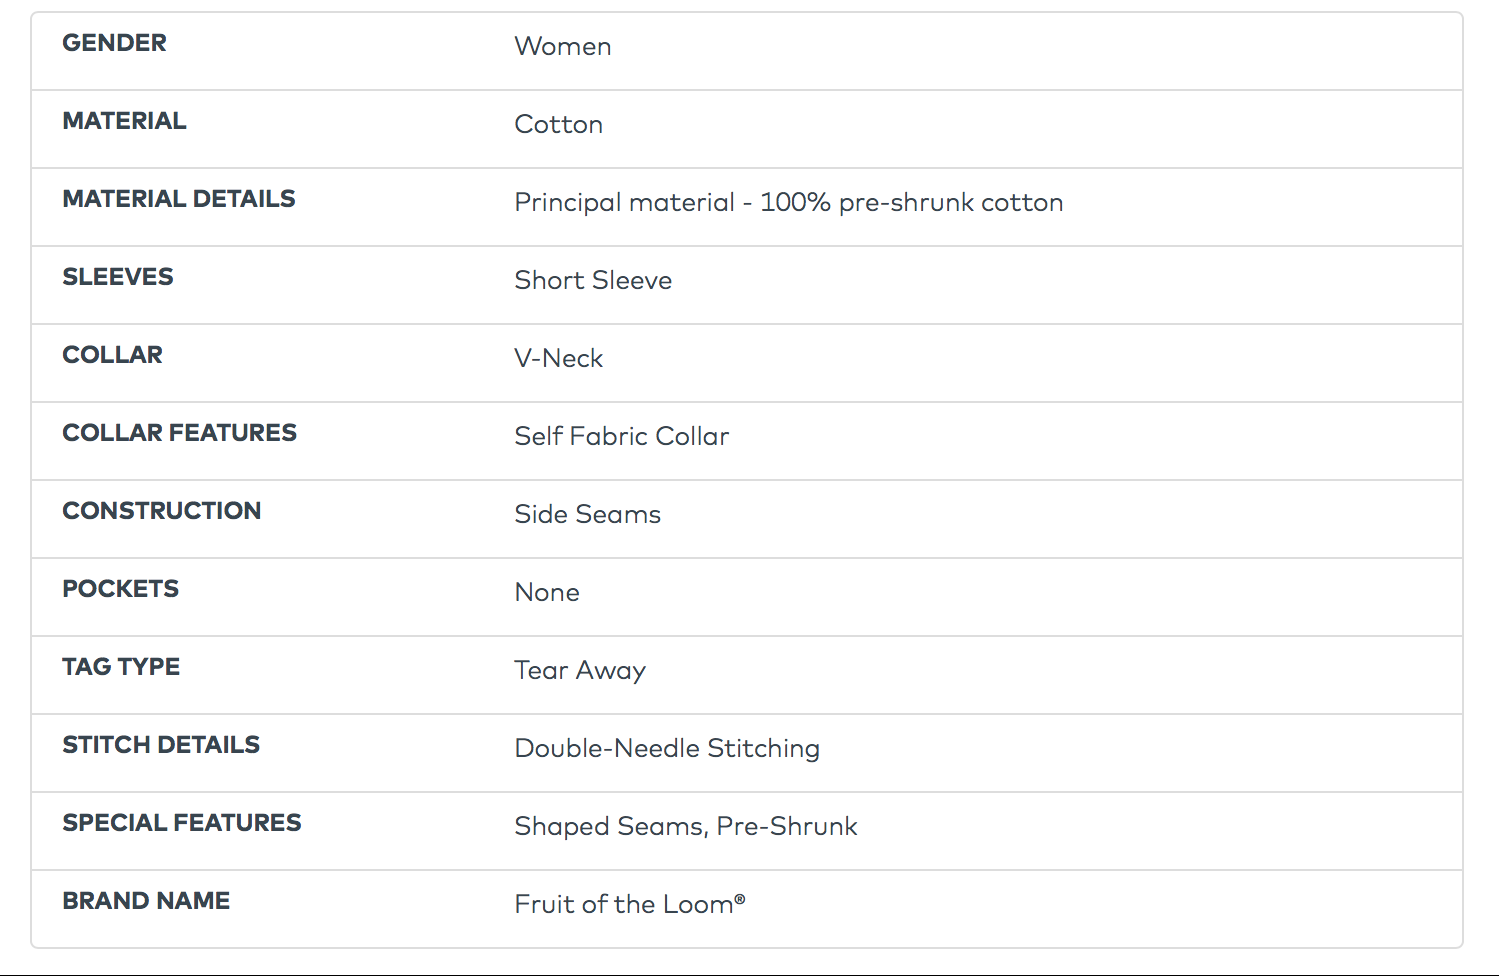Click the CONSTRUCTION row label
This screenshot has width=1499, height=976.
tap(161, 511)
